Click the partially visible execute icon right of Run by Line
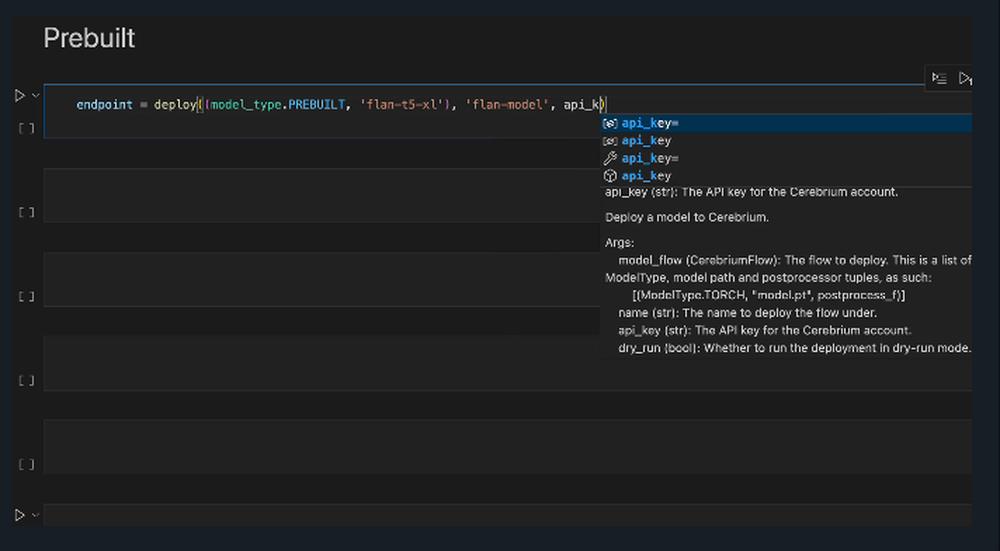Image resolution: width=1000 pixels, height=551 pixels. click(966, 78)
